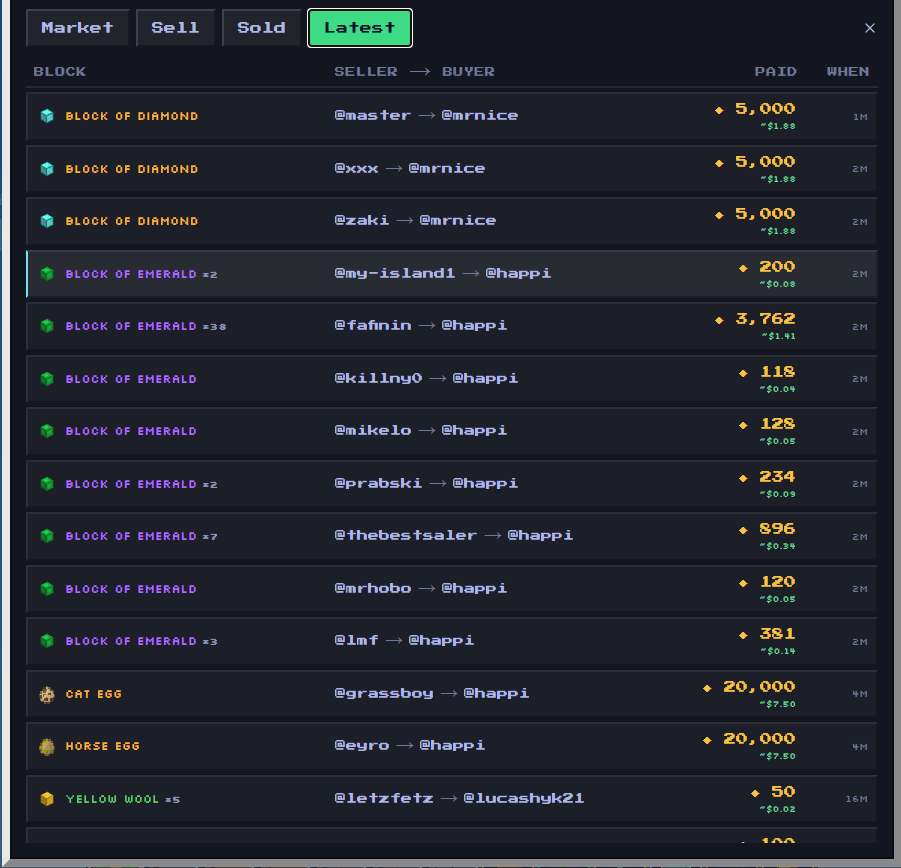Image resolution: width=901 pixels, height=868 pixels.
Task: Open seller @prabski profile link
Action: (x=378, y=483)
